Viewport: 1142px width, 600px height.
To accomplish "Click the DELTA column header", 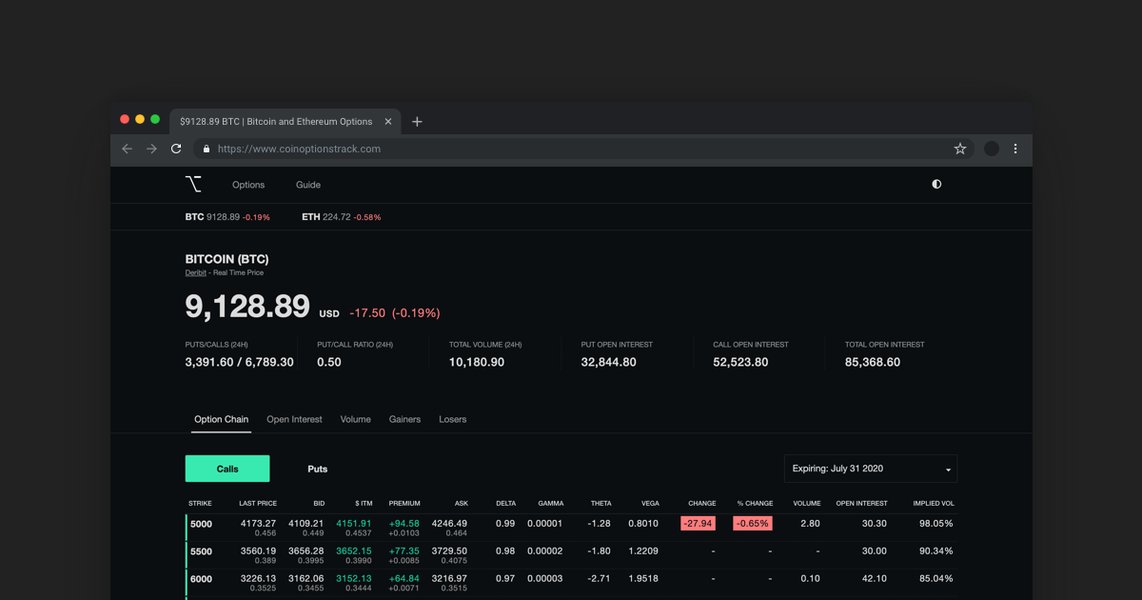I will [x=505, y=503].
